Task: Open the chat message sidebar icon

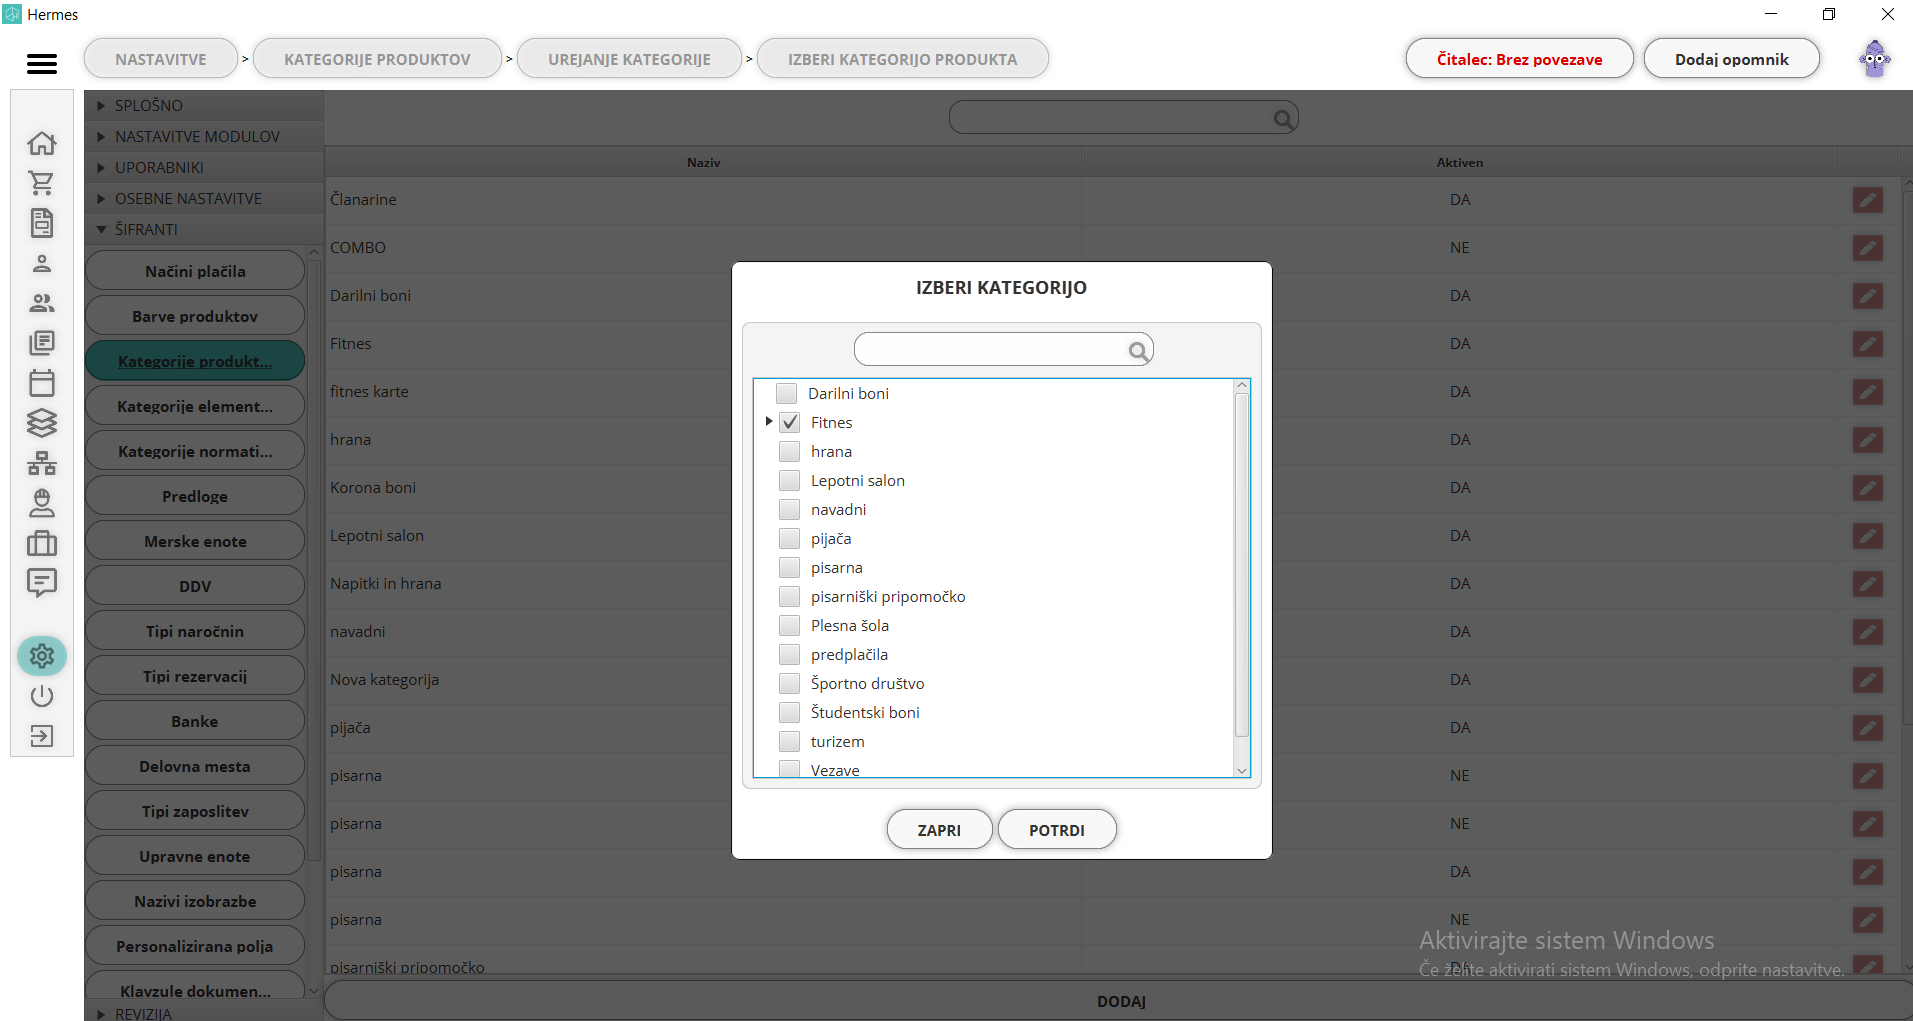Action: [x=42, y=582]
